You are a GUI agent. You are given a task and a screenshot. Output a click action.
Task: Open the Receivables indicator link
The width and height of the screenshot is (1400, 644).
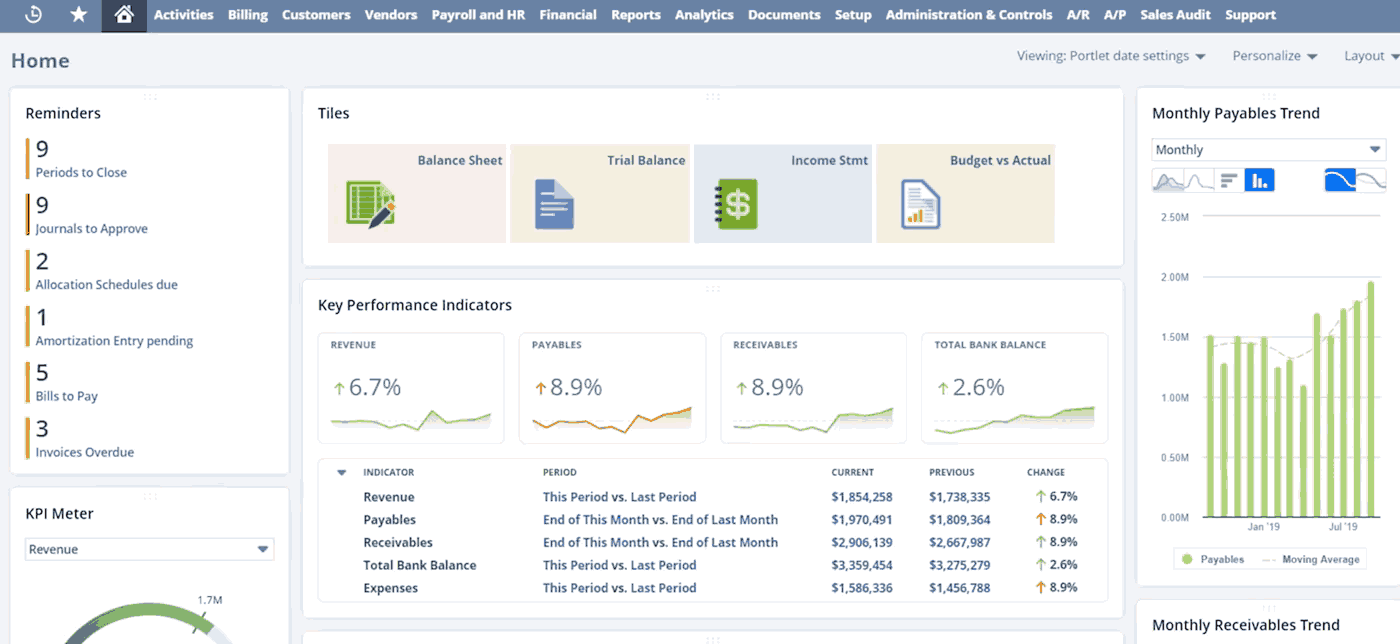[x=397, y=542]
